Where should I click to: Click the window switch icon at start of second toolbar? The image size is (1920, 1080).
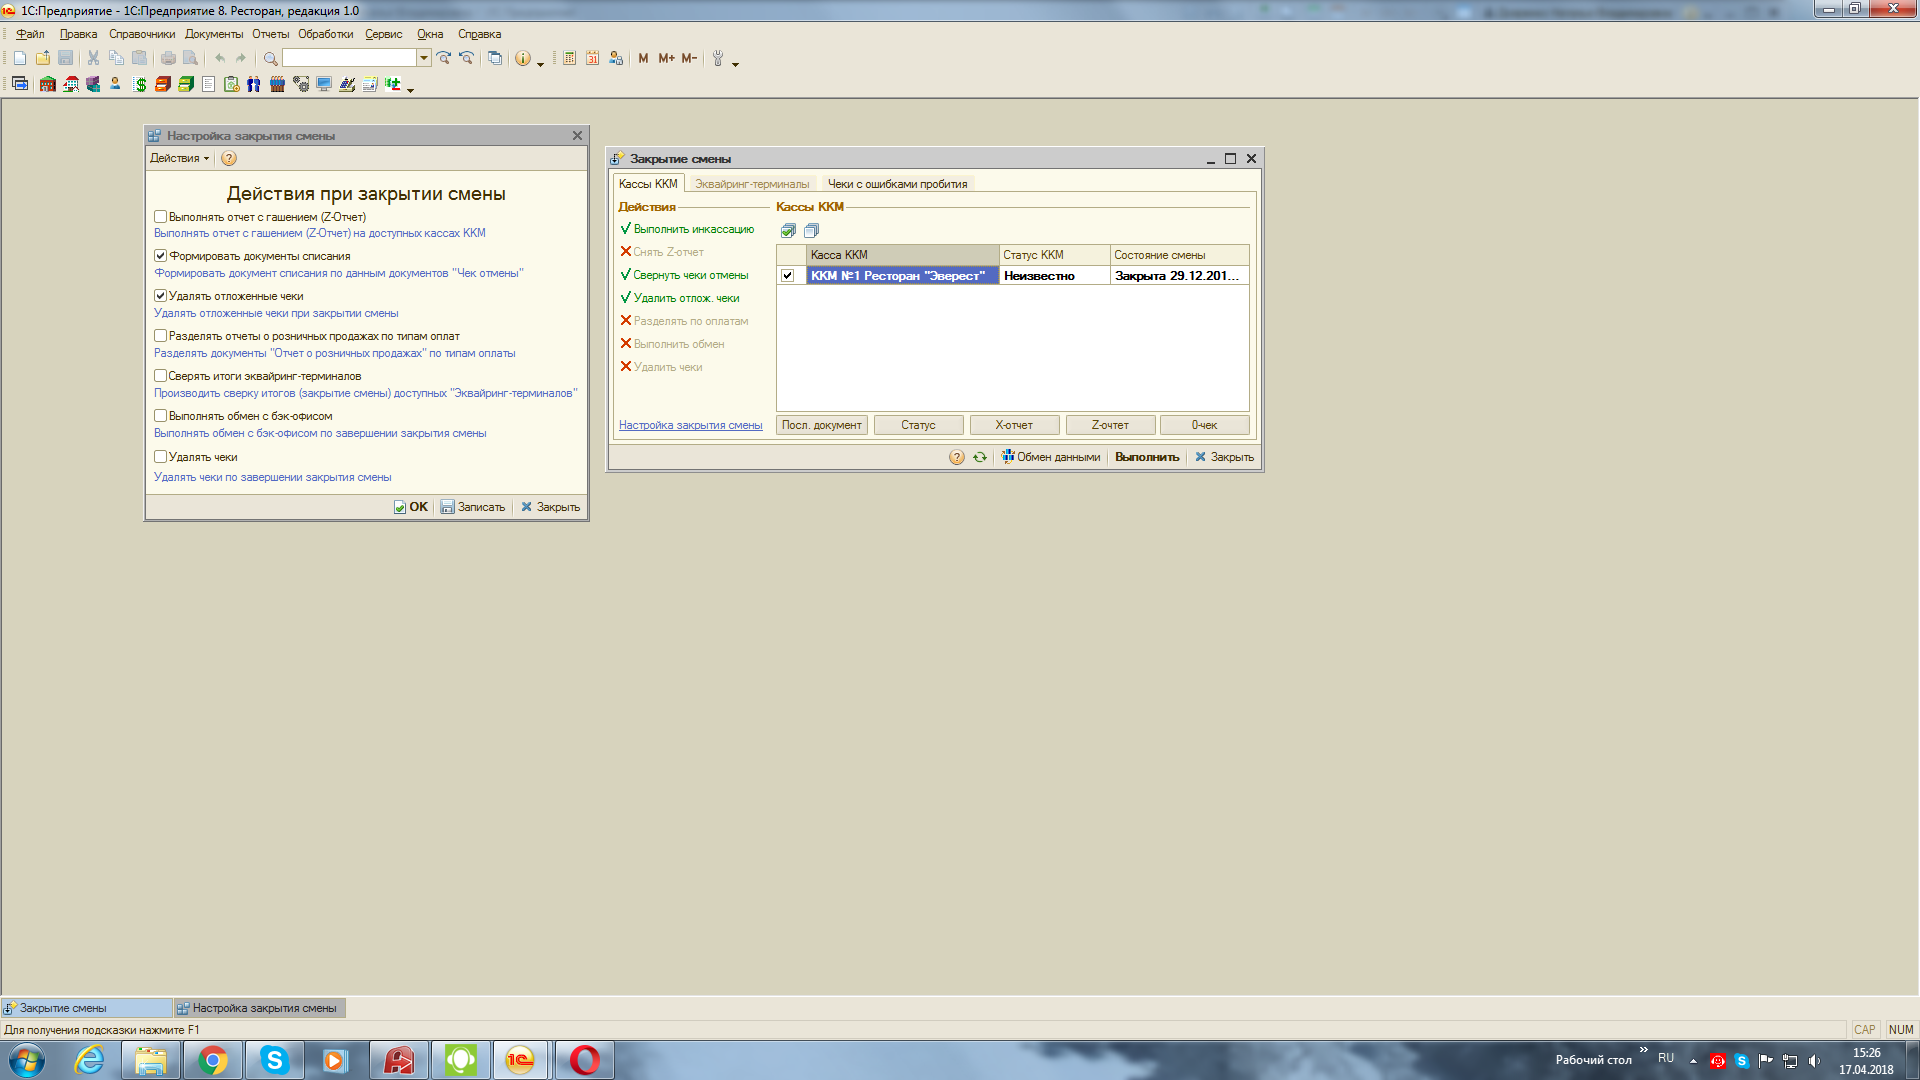tap(20, 85)
